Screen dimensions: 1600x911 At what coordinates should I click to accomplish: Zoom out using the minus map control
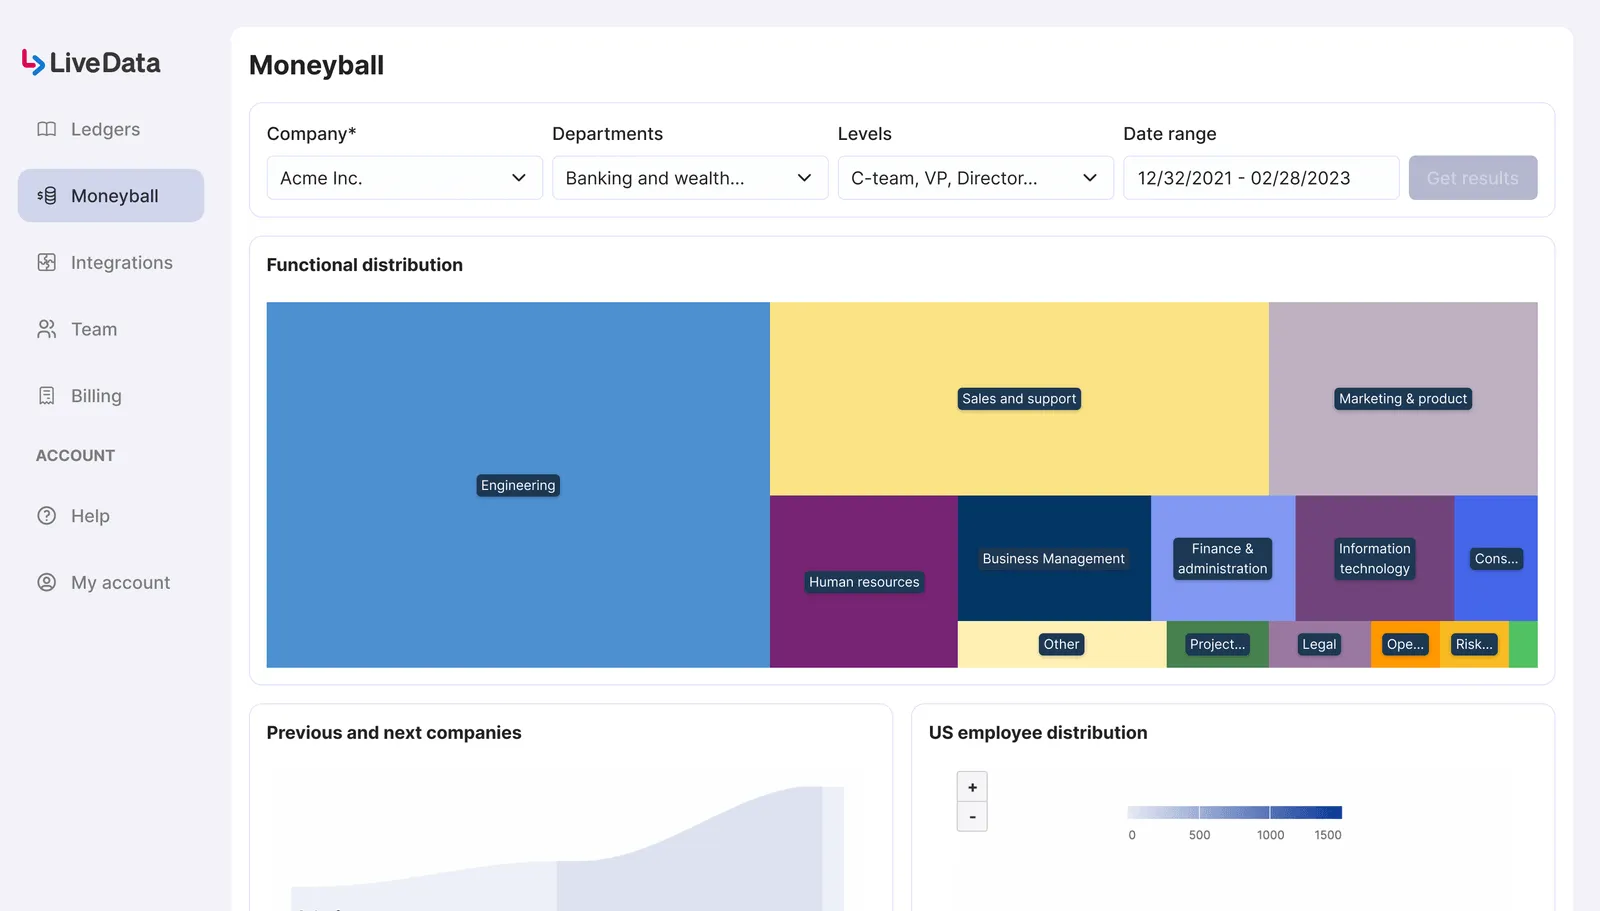pos(971,816)
